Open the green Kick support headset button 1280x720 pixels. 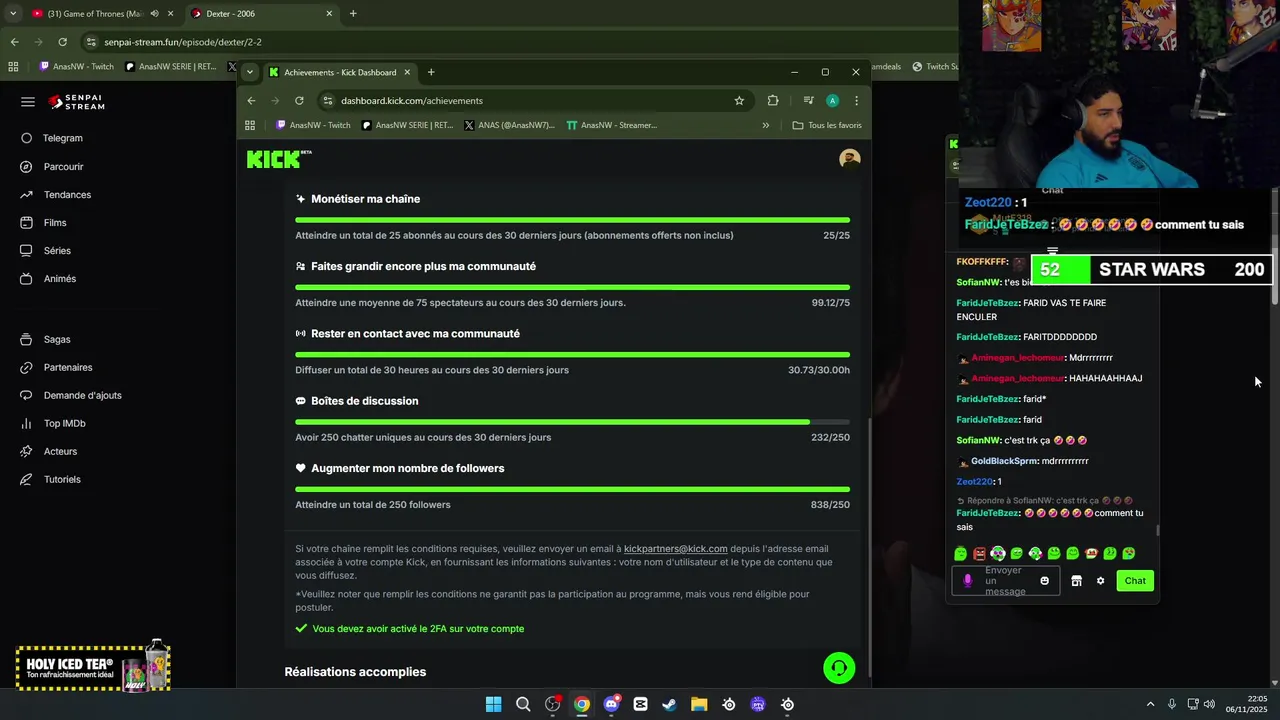[839, 668]
